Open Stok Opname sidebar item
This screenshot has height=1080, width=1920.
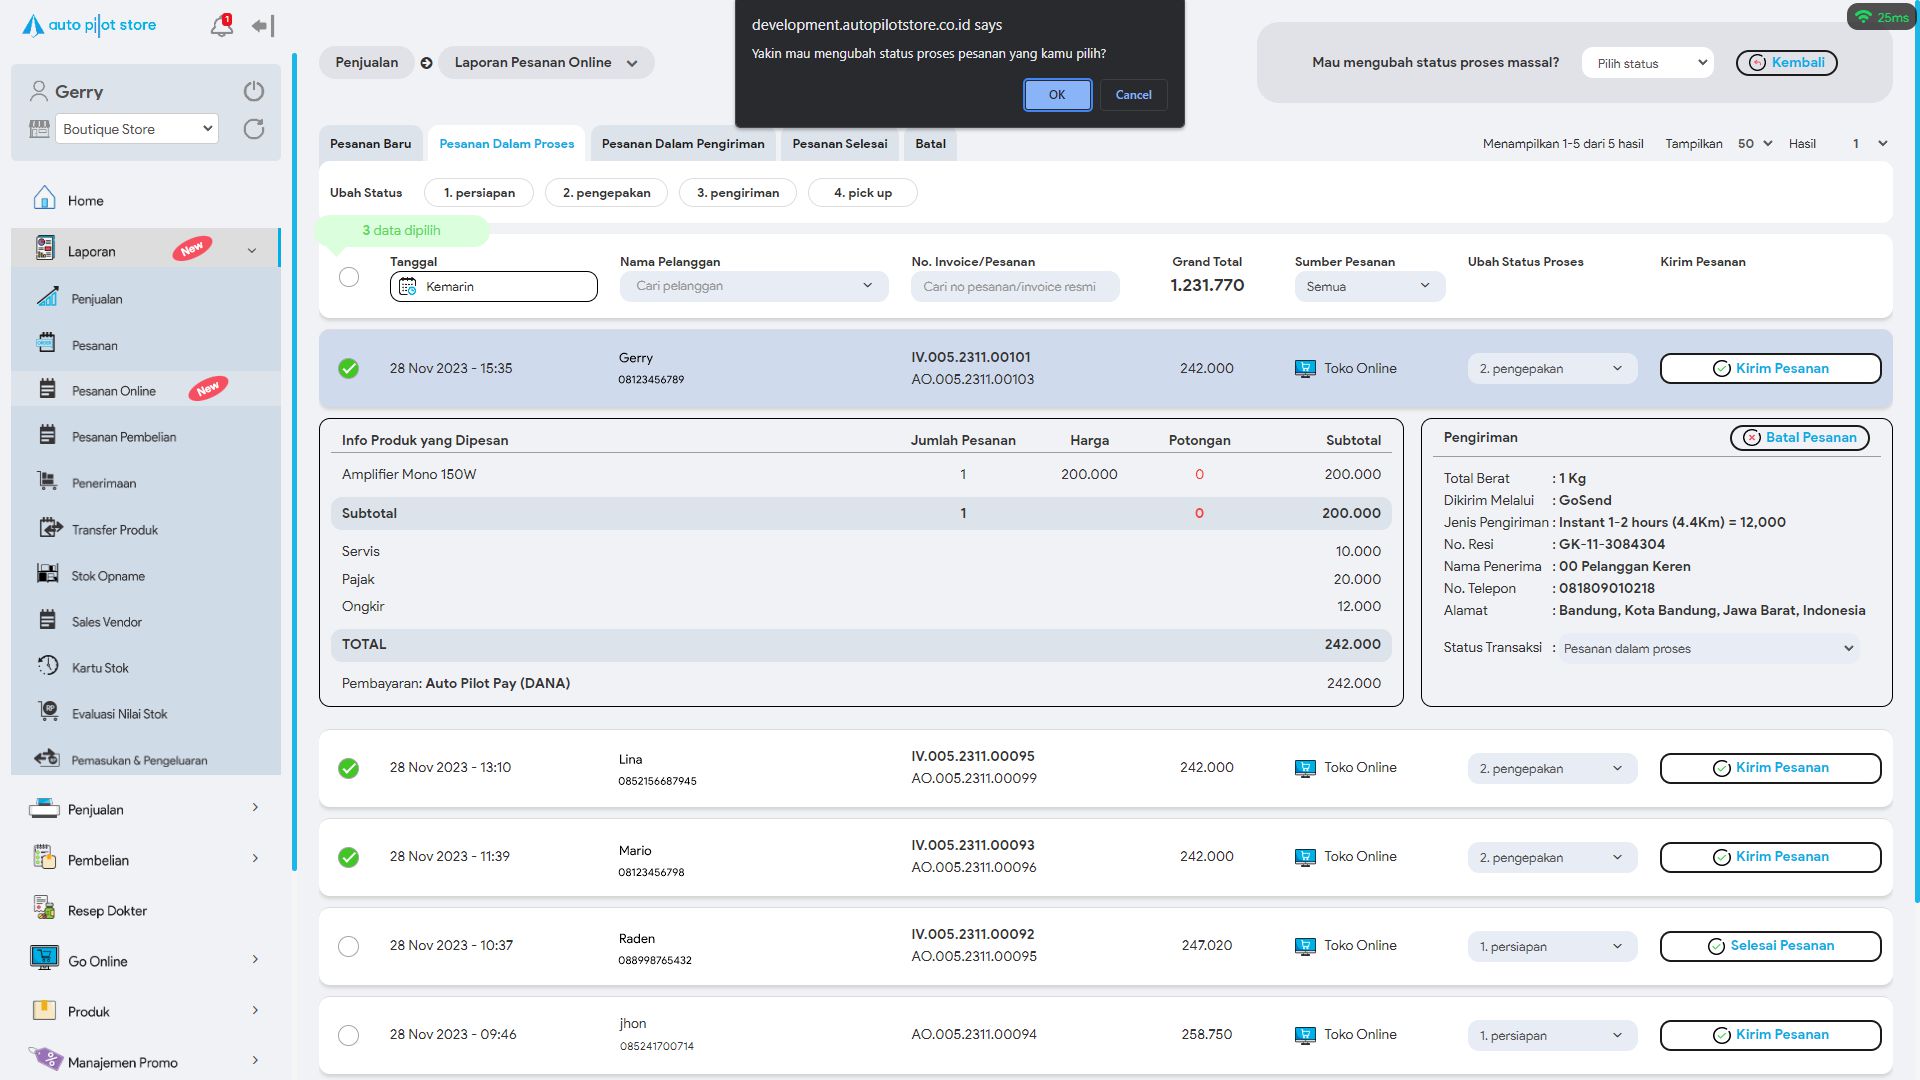click(108, 576)
